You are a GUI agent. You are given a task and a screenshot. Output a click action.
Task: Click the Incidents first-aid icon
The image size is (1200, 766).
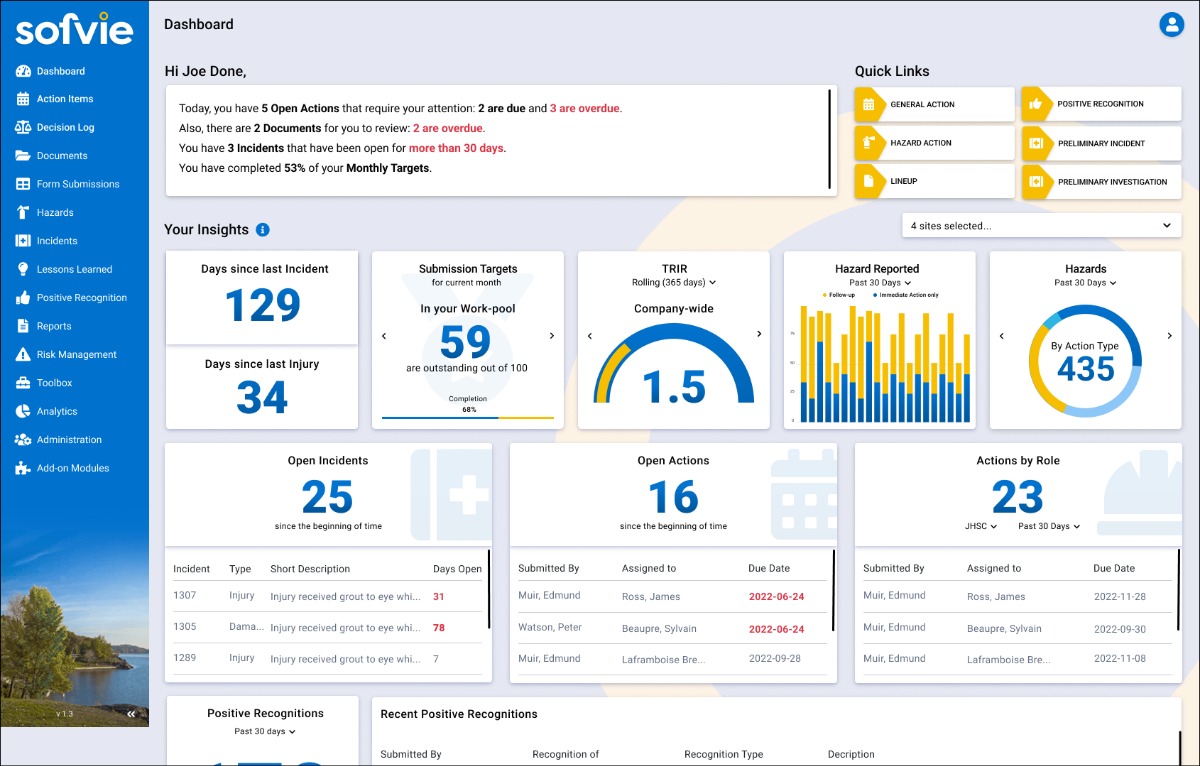pos(23,241)
